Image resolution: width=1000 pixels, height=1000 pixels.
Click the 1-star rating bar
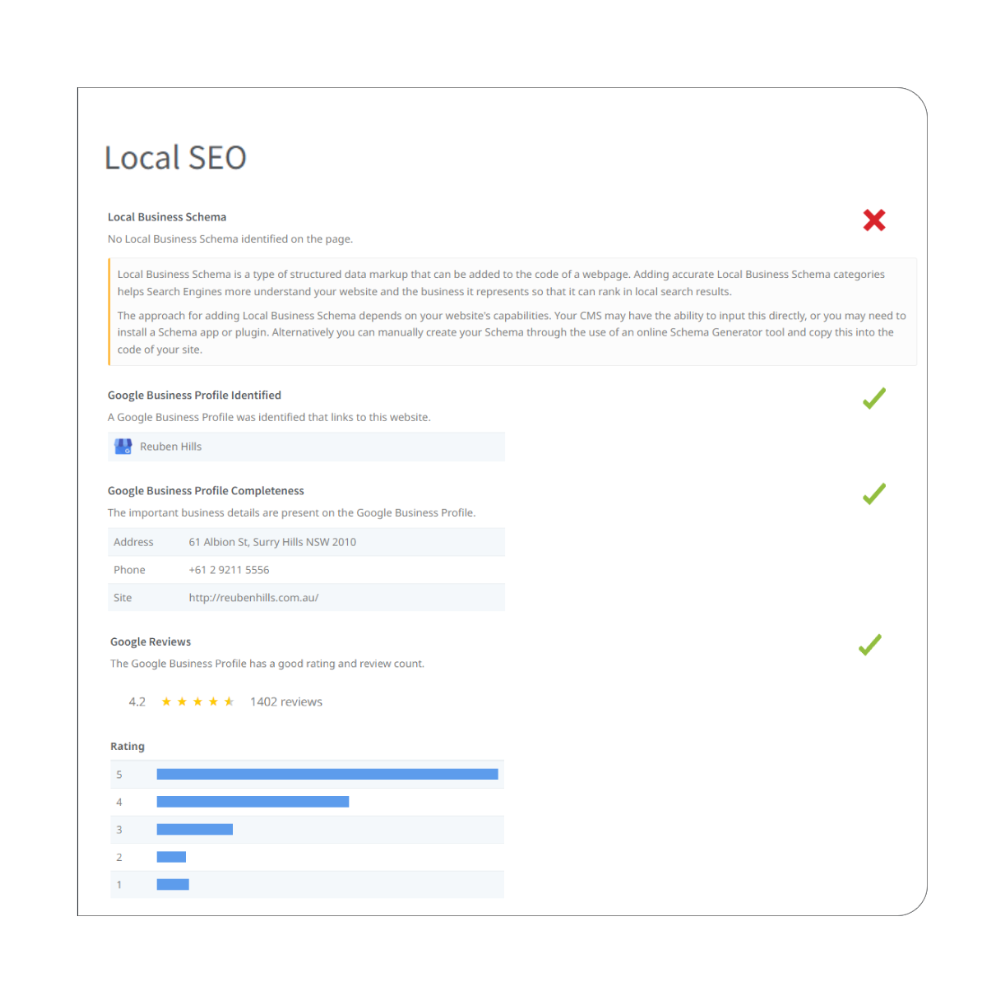173,884
